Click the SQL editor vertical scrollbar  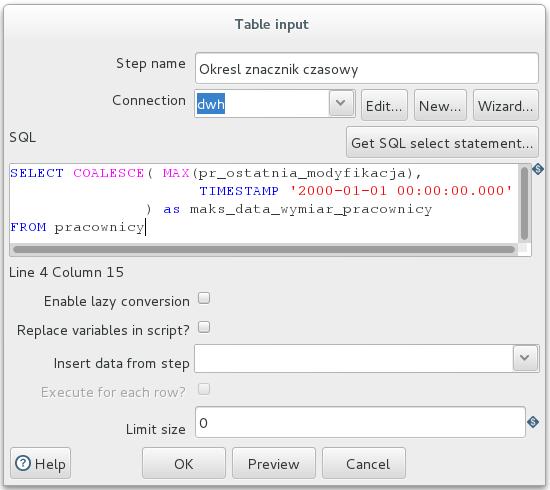524,203
